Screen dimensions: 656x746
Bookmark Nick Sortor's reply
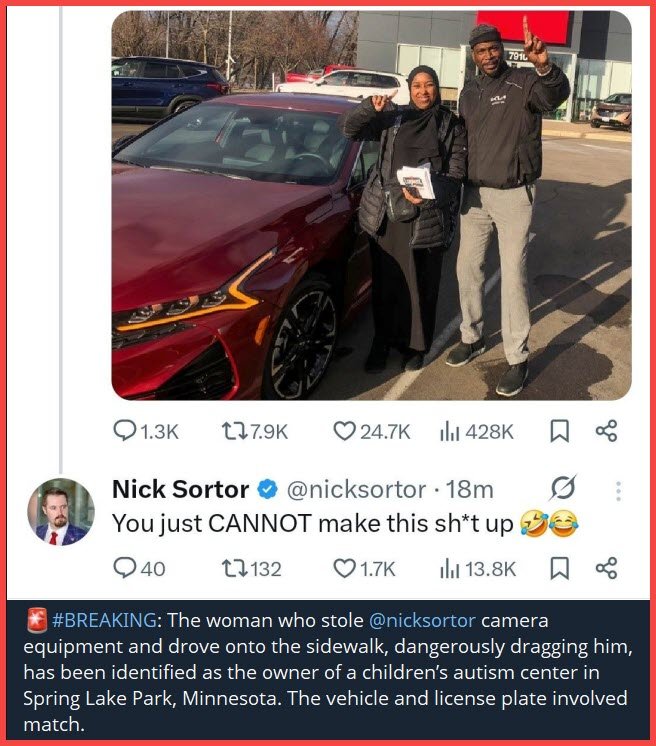point(559,568)
